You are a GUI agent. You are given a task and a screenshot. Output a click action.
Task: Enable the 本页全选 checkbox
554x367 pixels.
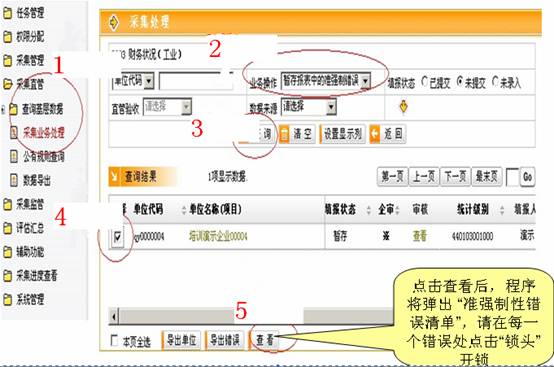coord(114,340)
